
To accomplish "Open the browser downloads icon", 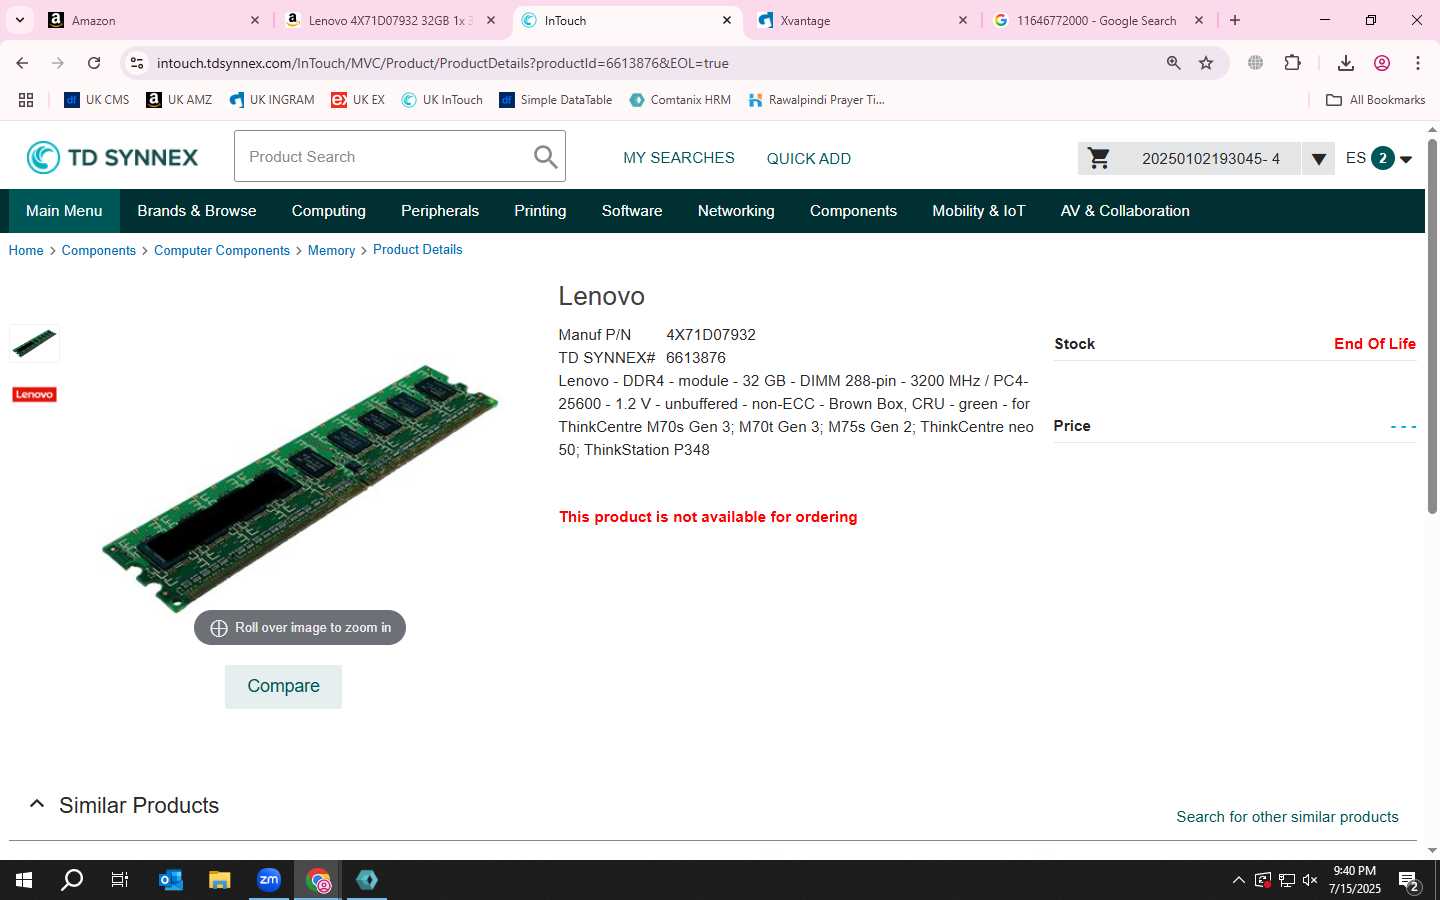I will [x=1346, y=63].
